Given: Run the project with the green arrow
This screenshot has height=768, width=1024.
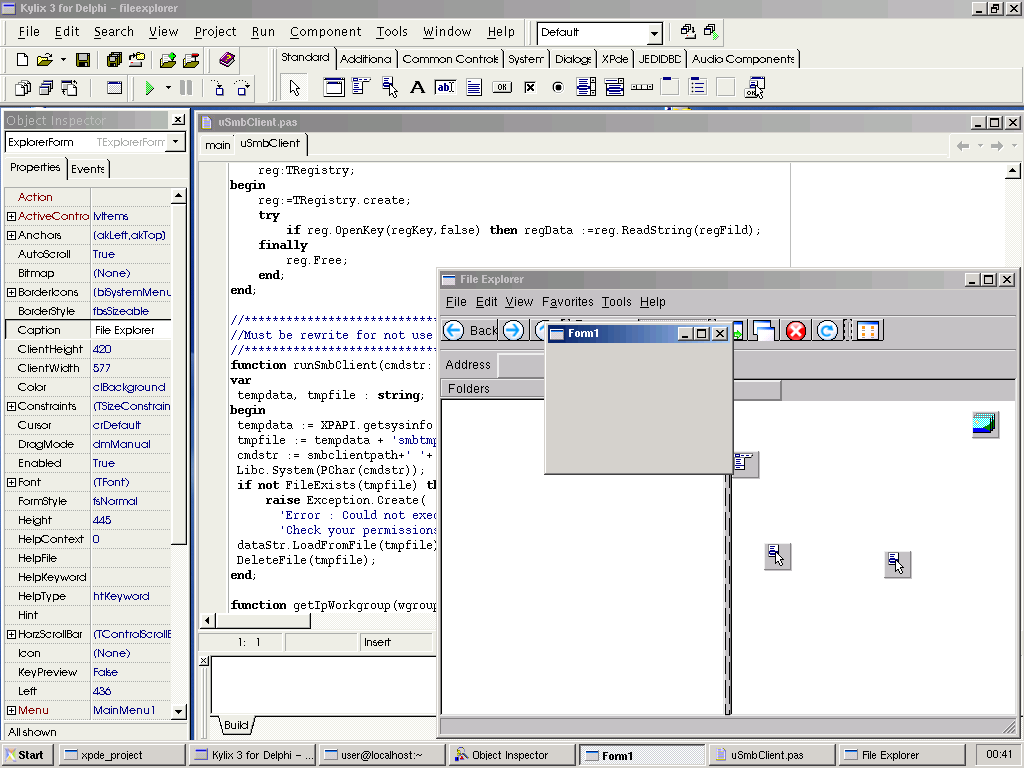Looking at the screenshot, I should (150, 88).
